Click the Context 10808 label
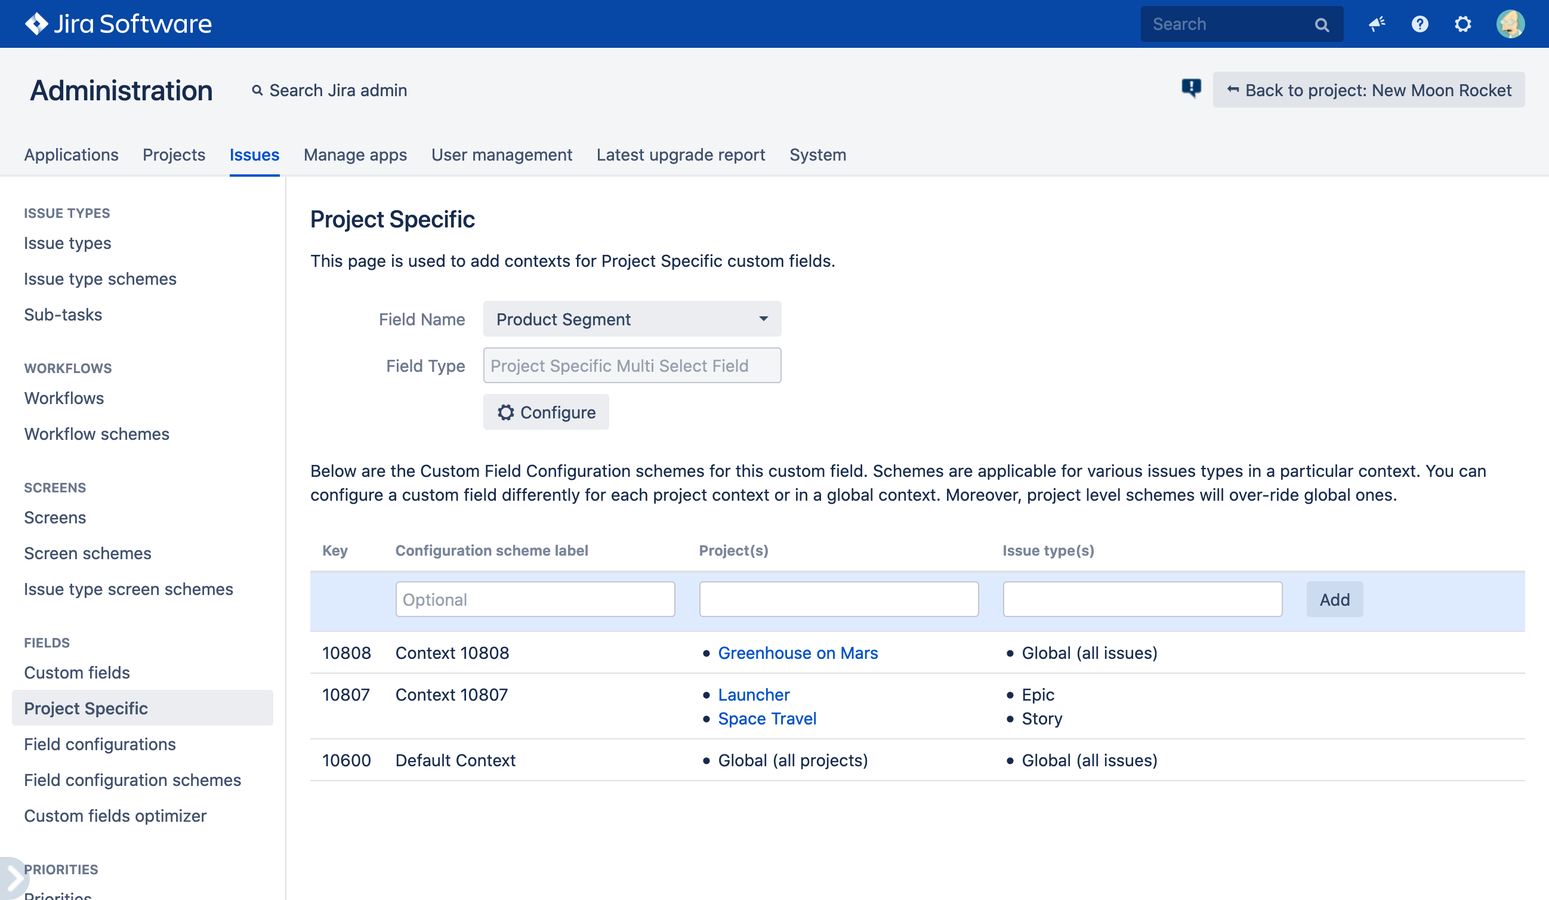Screen dimensions: 1549x900 [452, 653]
